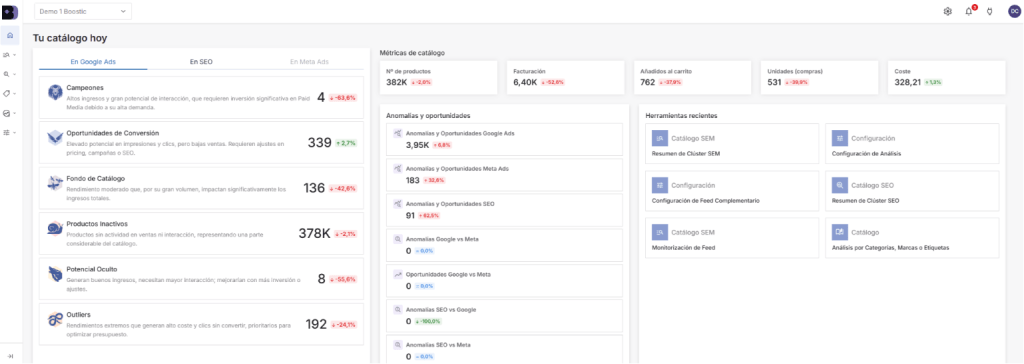Click icon beside Anomalías y Oportunidades SEO

[397, 203]
